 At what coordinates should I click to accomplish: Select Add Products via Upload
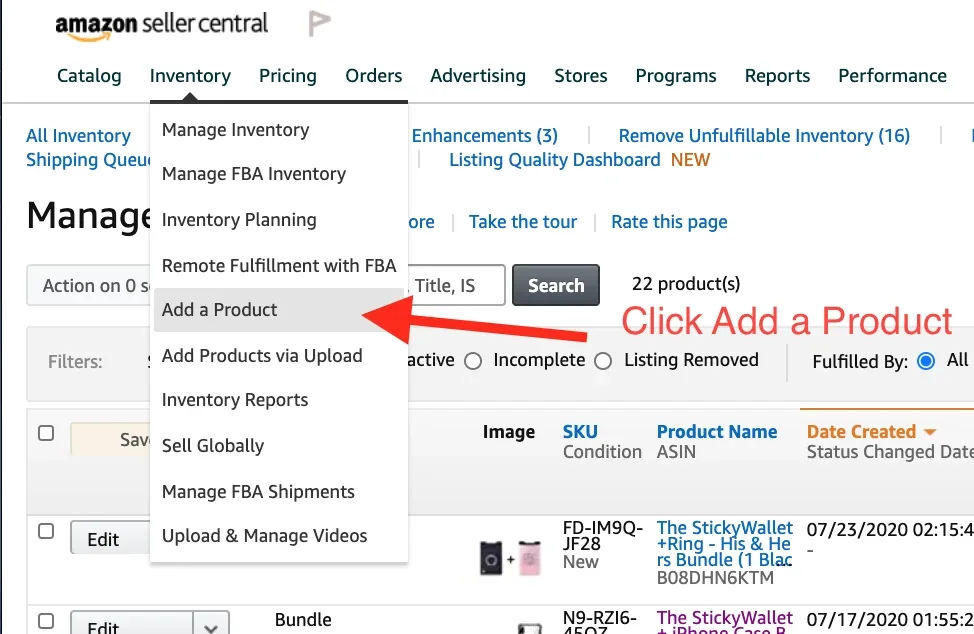click(279, 356)
